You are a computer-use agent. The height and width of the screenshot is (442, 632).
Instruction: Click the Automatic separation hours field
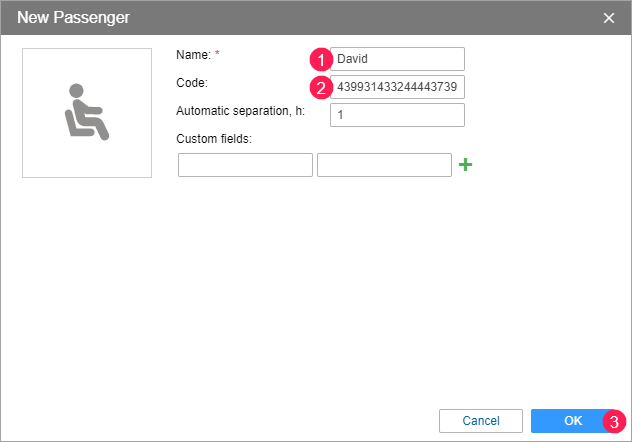(x=397, y=115)
